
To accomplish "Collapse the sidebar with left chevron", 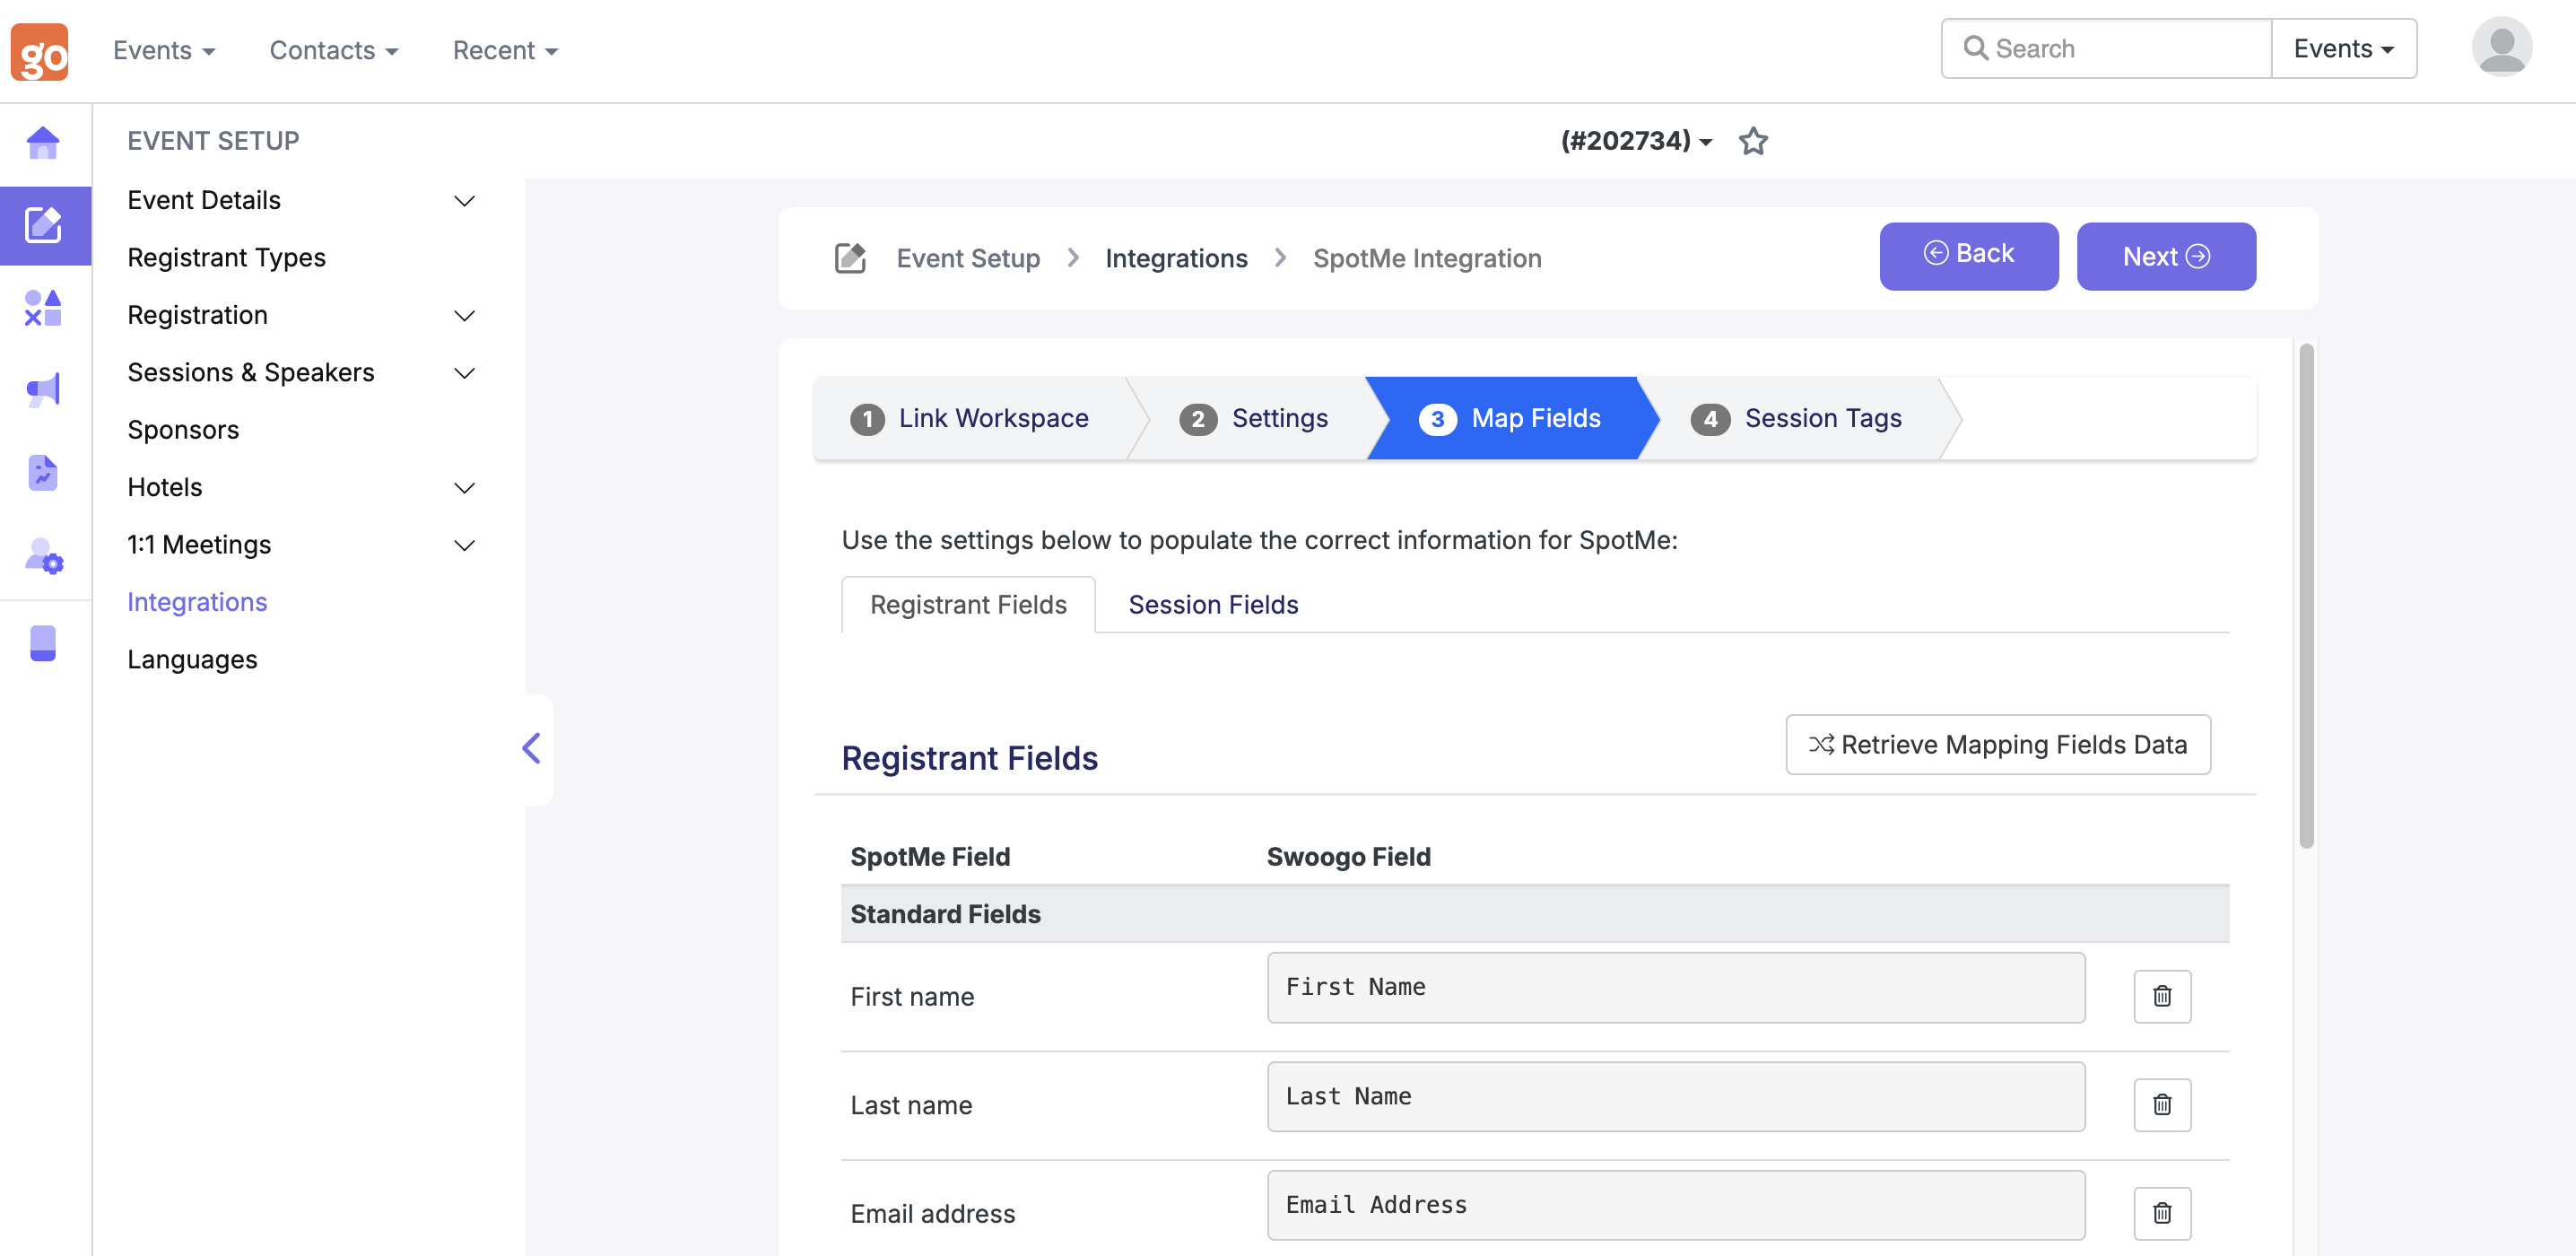I will click(x=531, y=748).
